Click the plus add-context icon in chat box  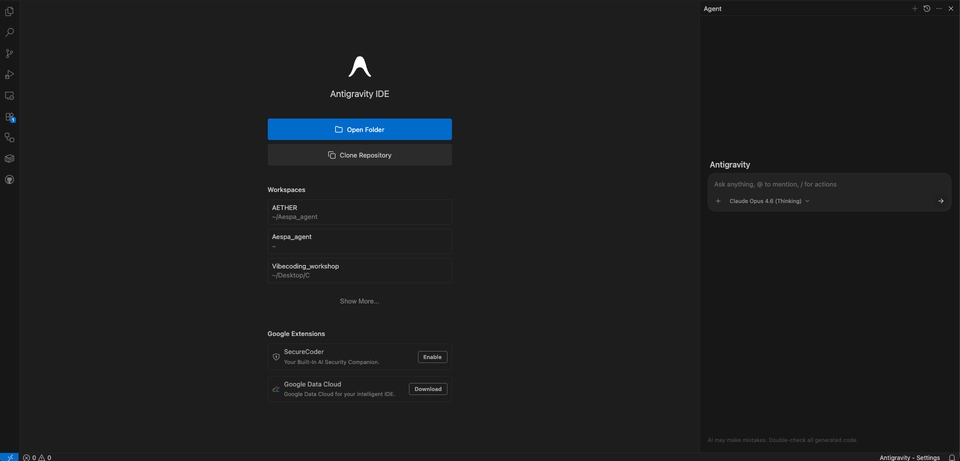coord(718,201)
